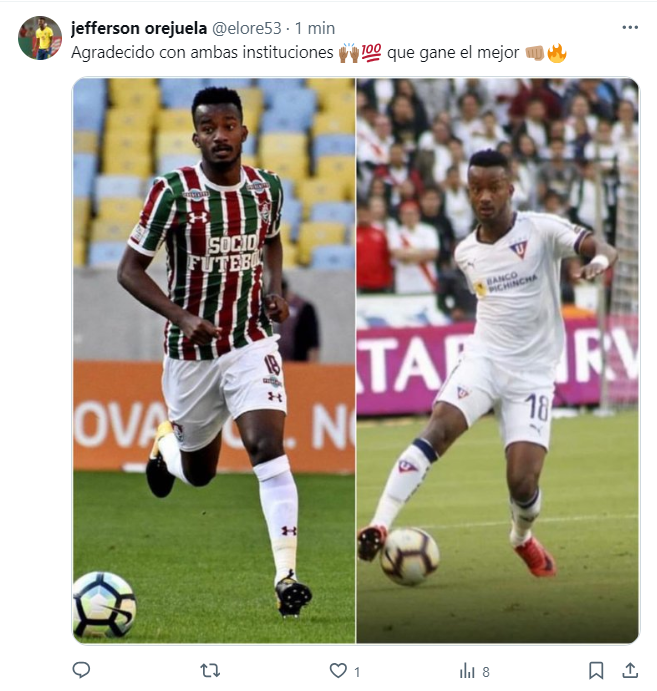The width and height of the screenshot is (657, 691).
Task: Click the view count number 8
Action: 486,672
